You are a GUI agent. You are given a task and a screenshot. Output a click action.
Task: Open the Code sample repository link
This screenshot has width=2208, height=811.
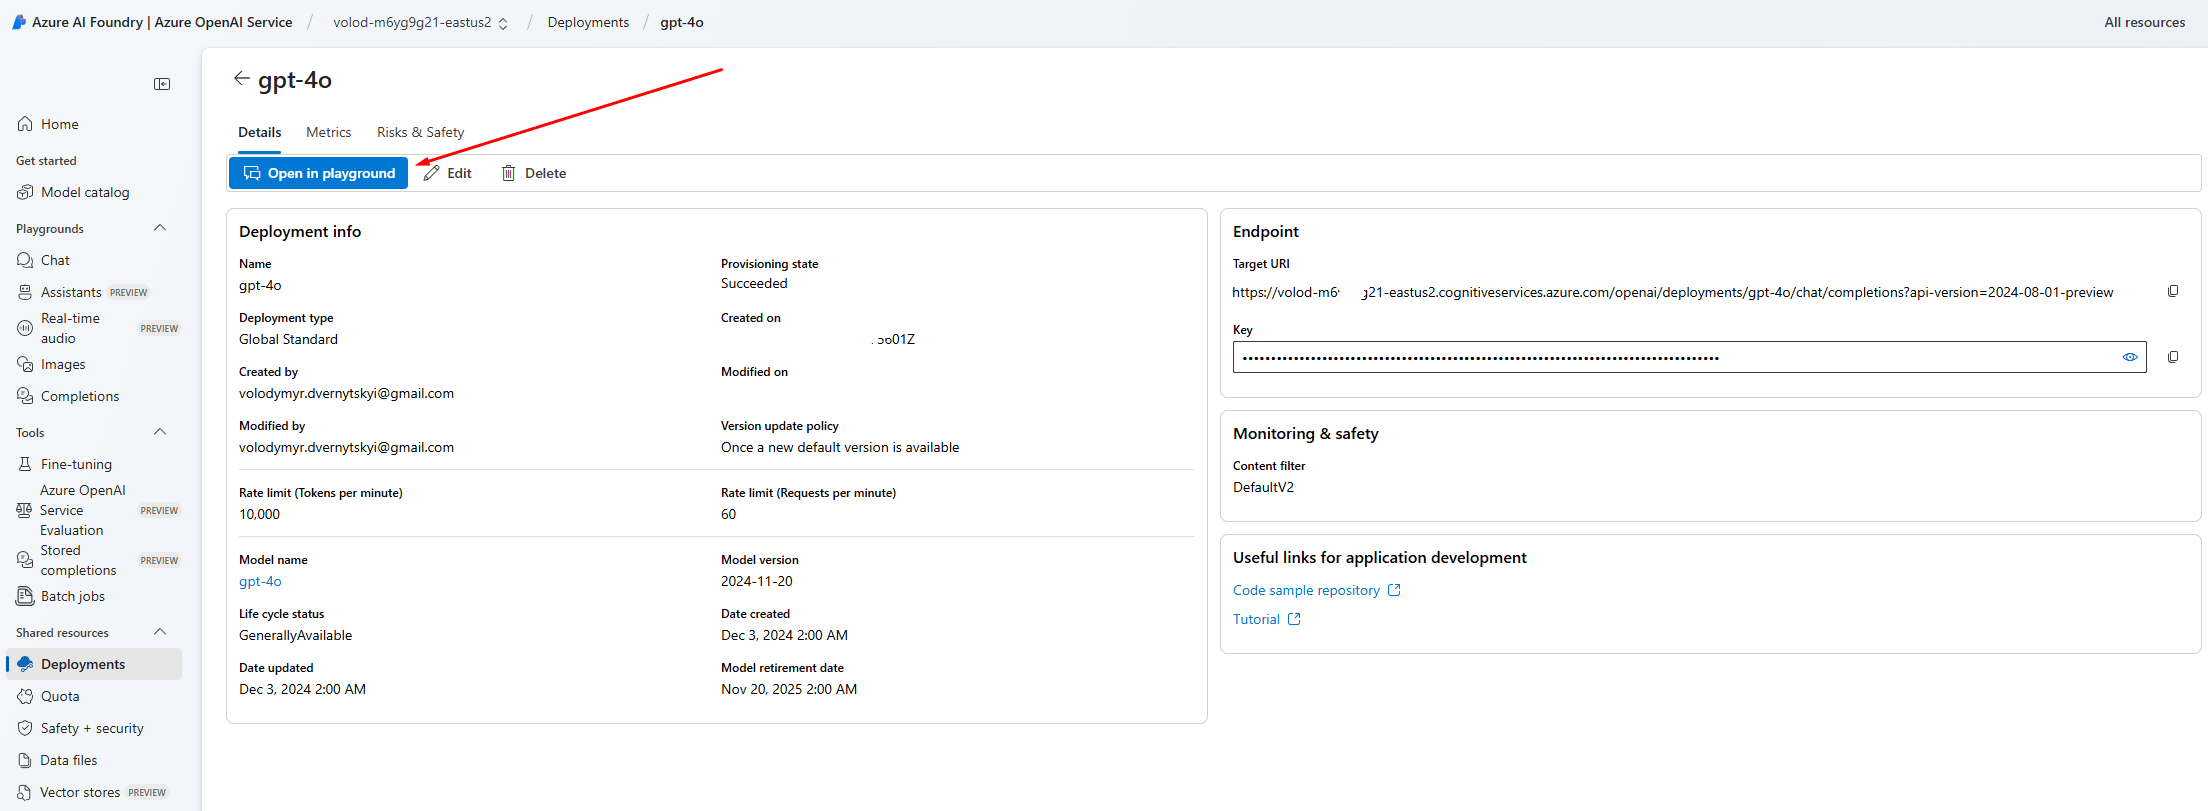tap(1306, 590)
